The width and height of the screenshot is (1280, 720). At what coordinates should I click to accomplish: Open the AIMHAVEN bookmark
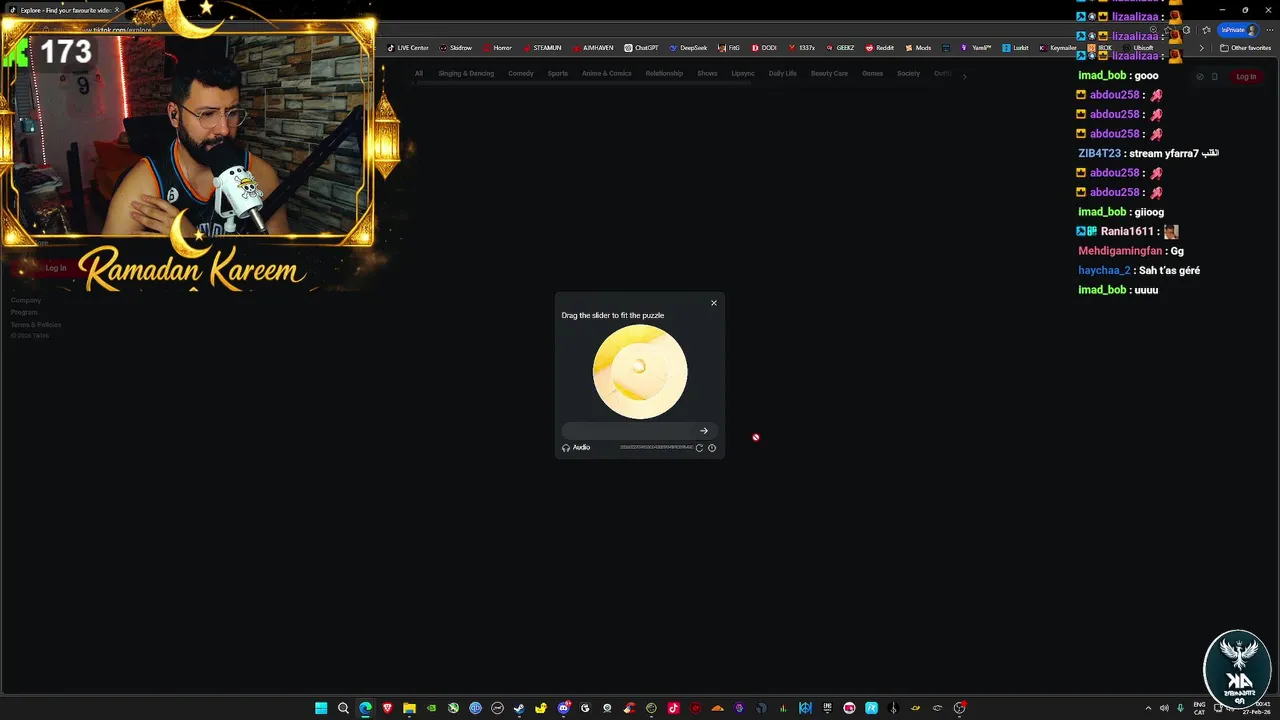pyautogui.click(x=593, y=48)
